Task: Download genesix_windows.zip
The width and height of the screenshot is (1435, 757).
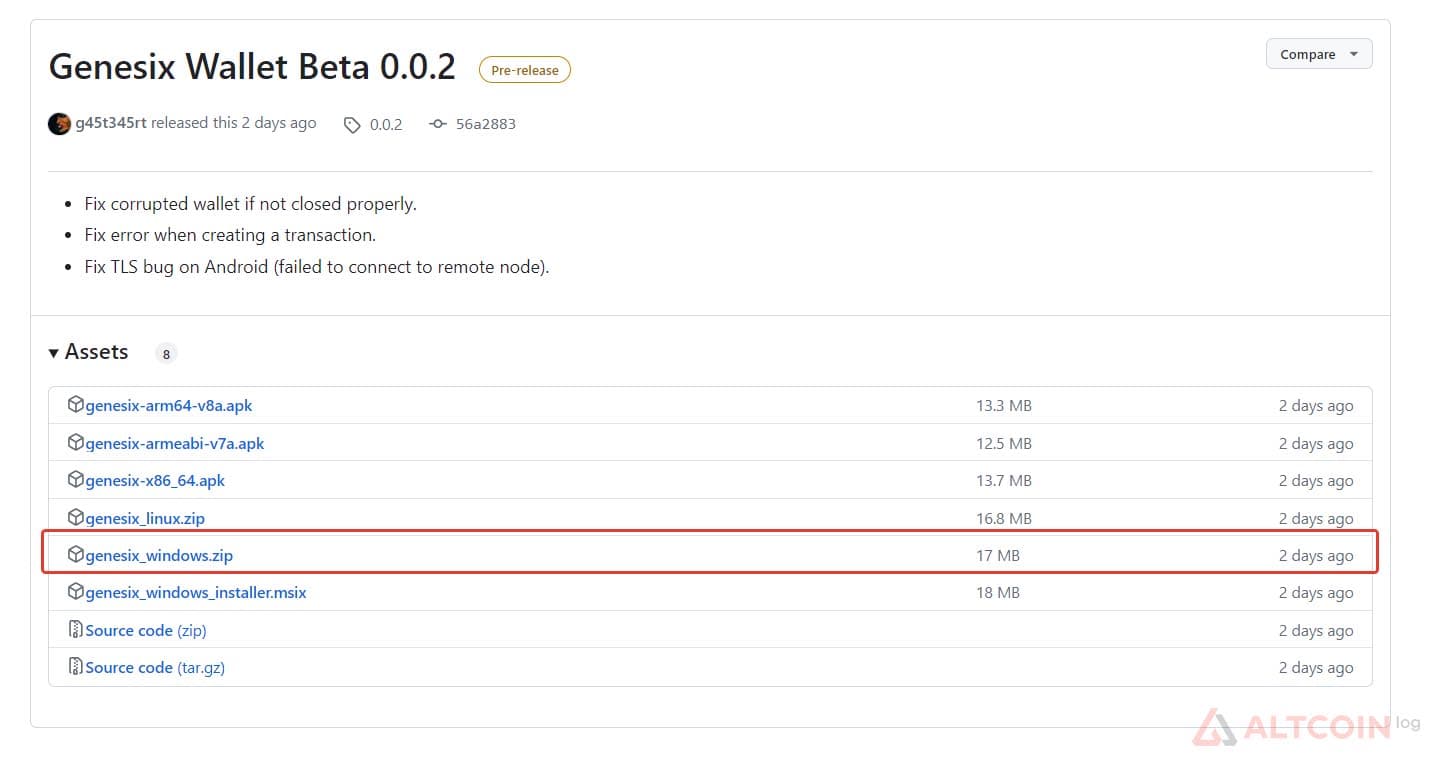Action: (x=159, y=555)
